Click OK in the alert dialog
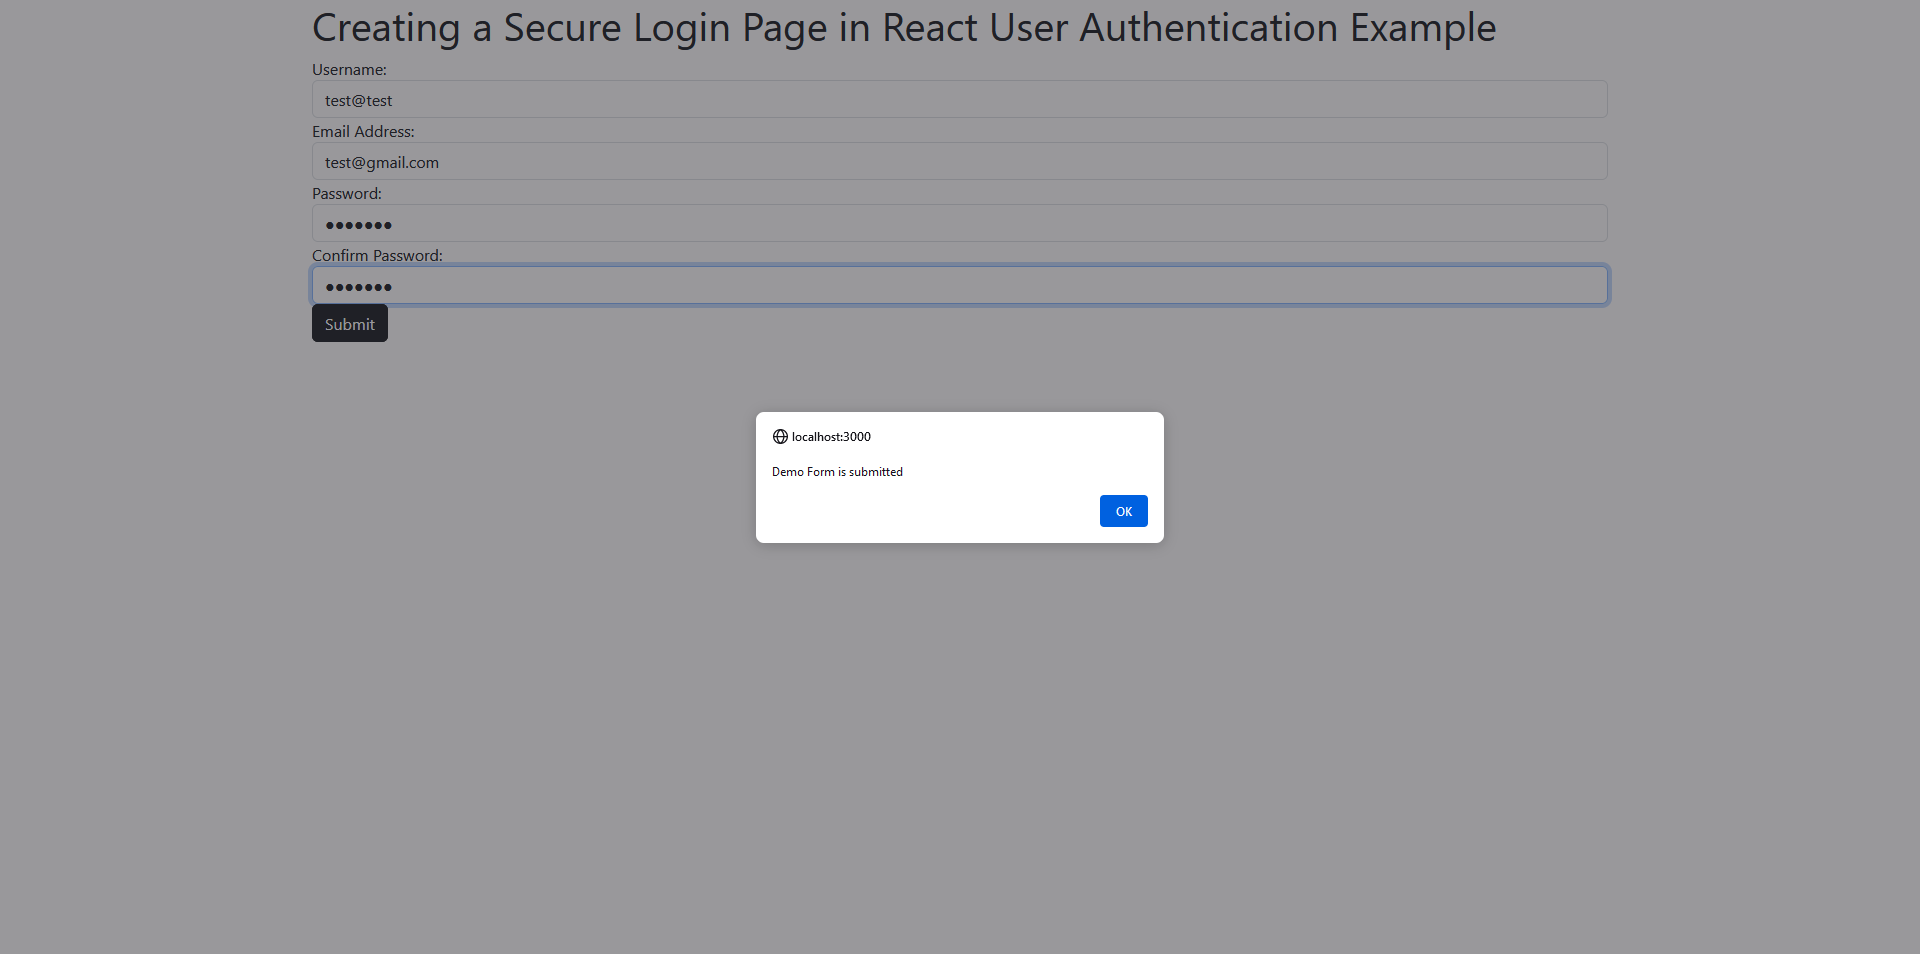1920x954 pixels. 1123,511
